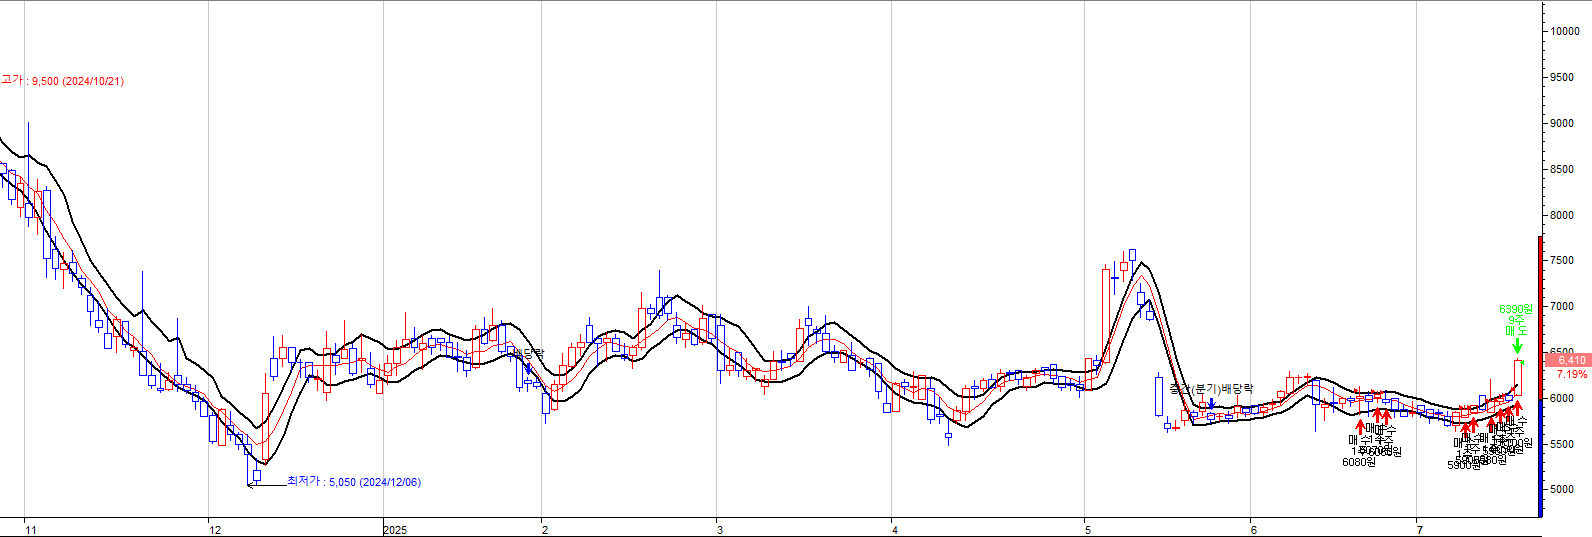Click the blue arrow under 중간(분기)배당락

[x=1211, y=404]
